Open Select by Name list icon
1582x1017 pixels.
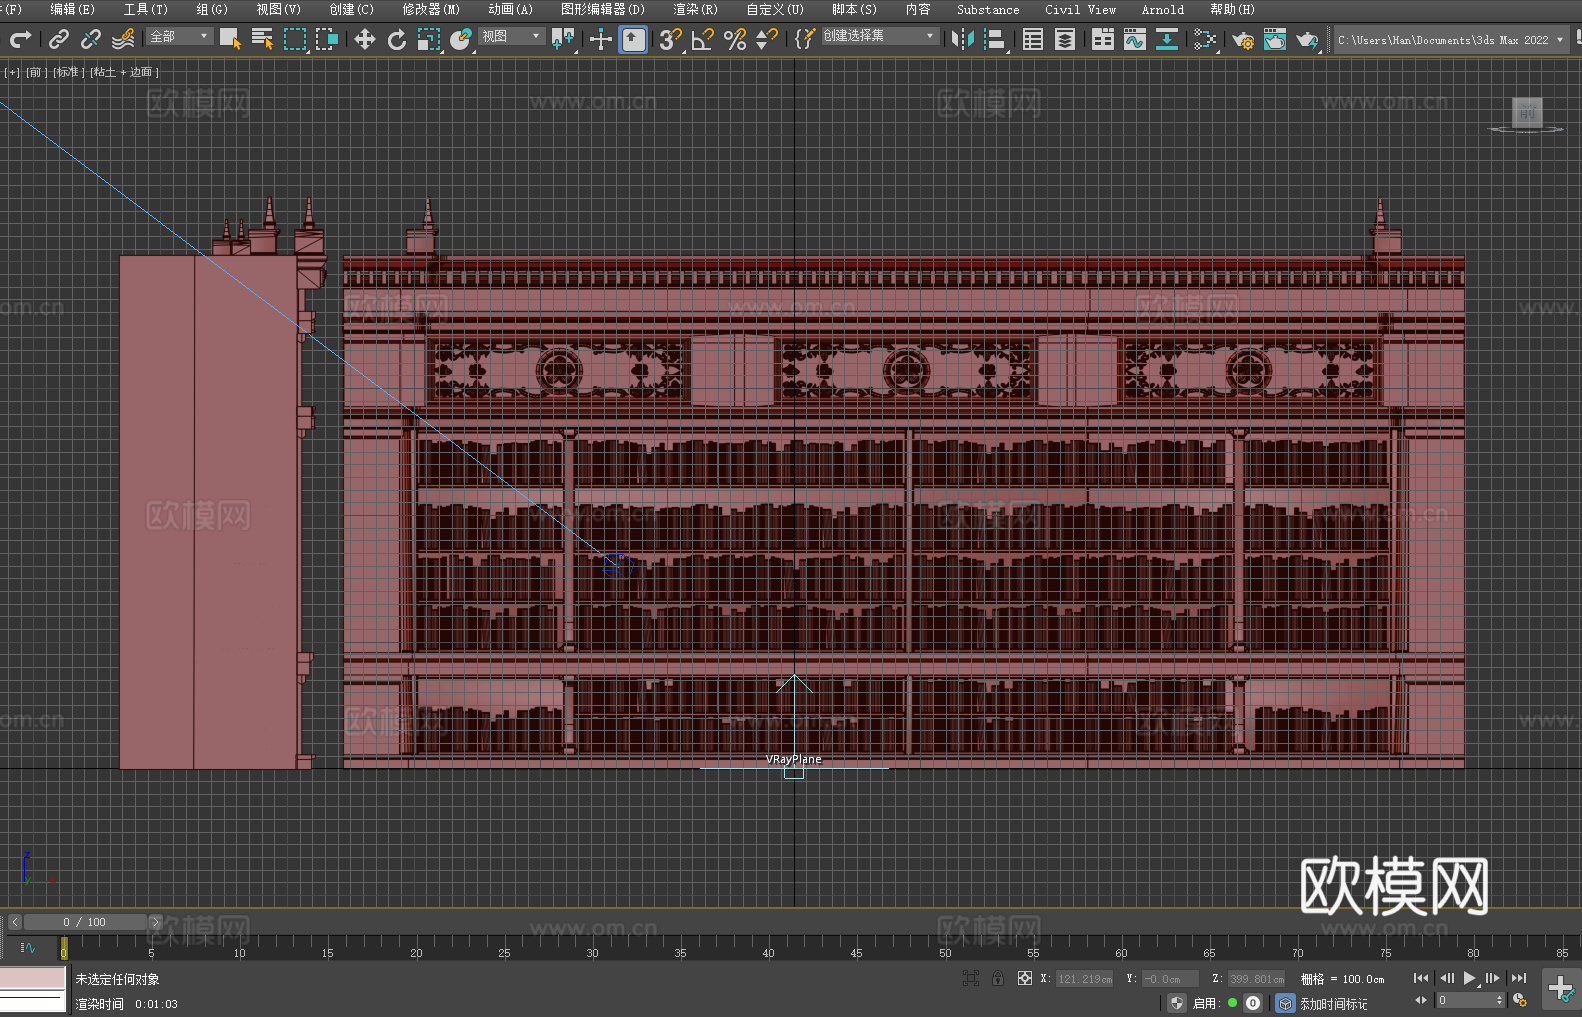pyautogui.click(x=262, y=39)
